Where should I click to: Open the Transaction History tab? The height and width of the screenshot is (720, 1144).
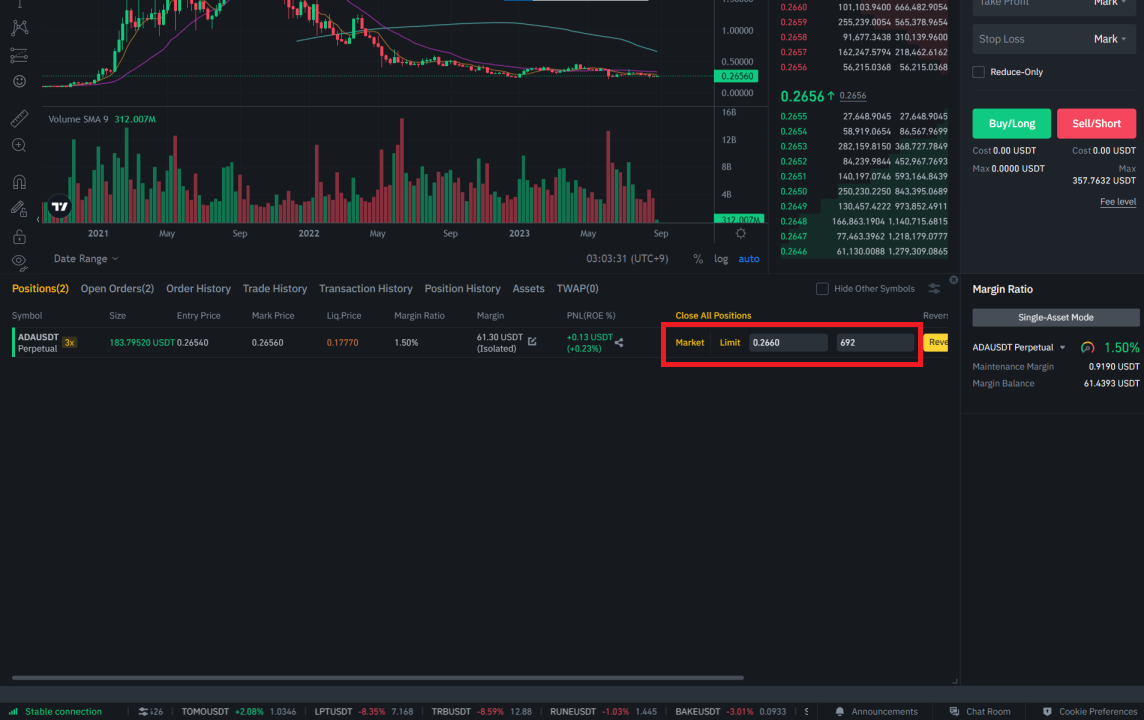(366, 288)
